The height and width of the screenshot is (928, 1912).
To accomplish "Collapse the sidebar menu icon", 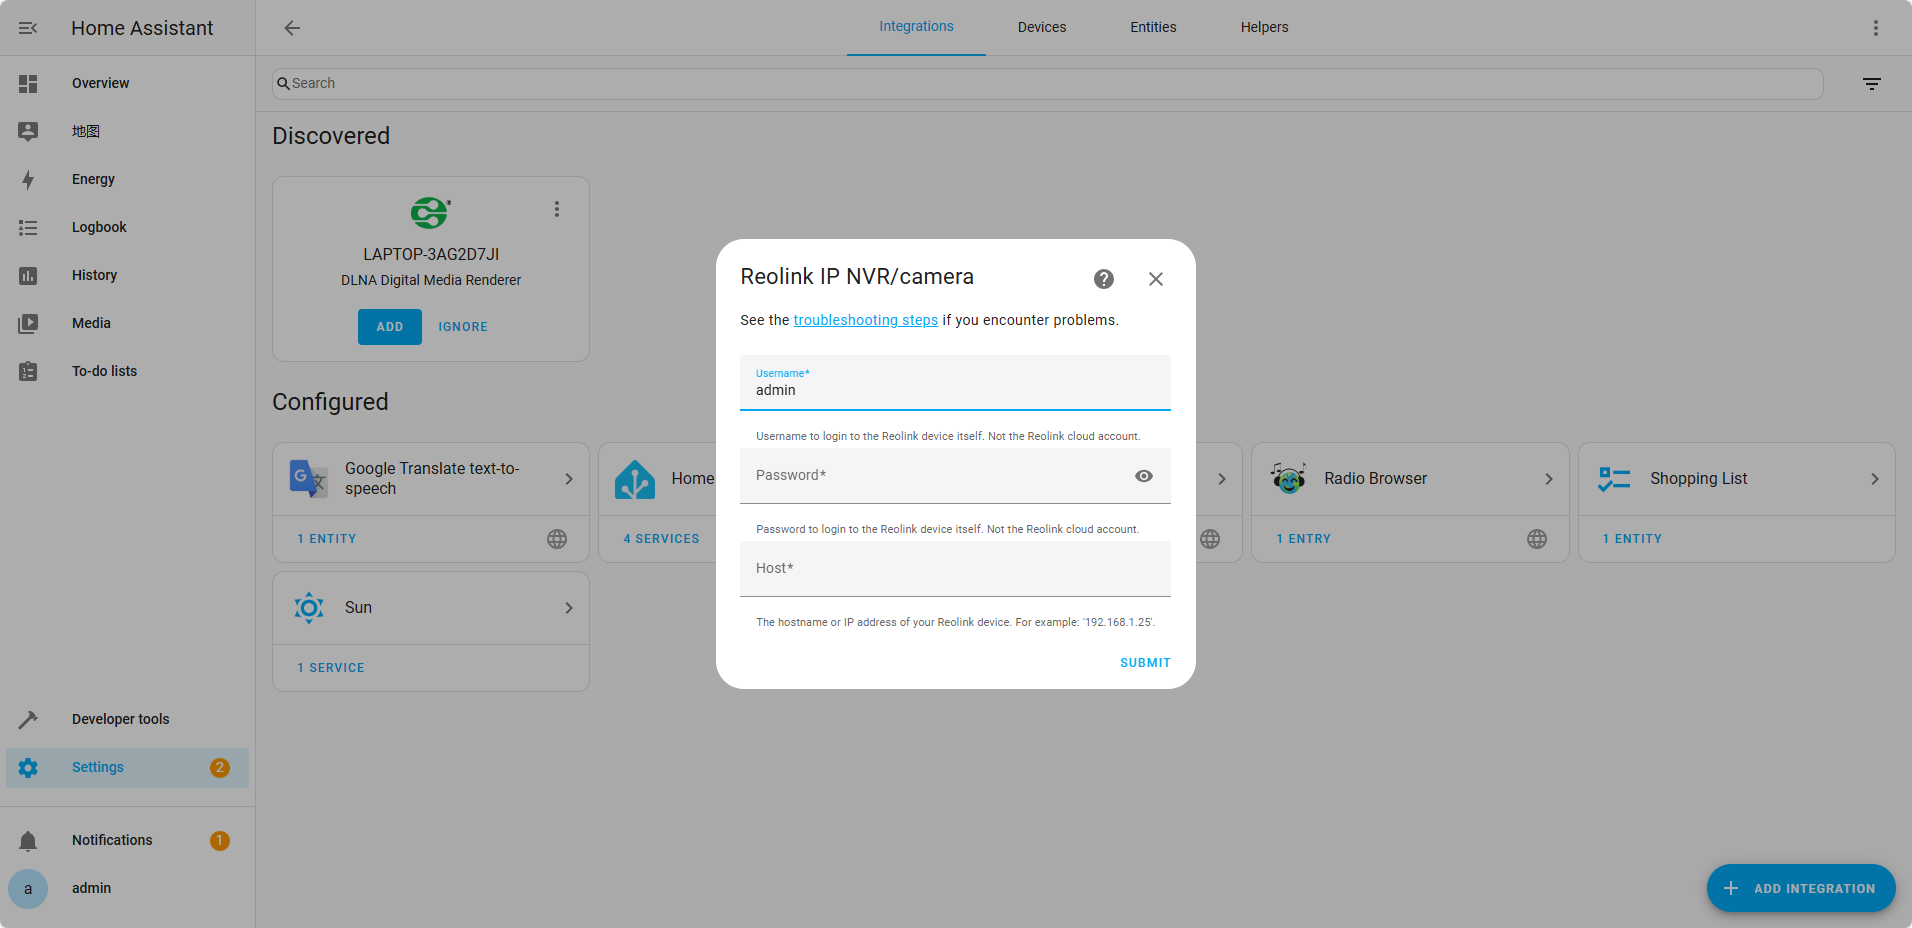I will coord(28,28).
